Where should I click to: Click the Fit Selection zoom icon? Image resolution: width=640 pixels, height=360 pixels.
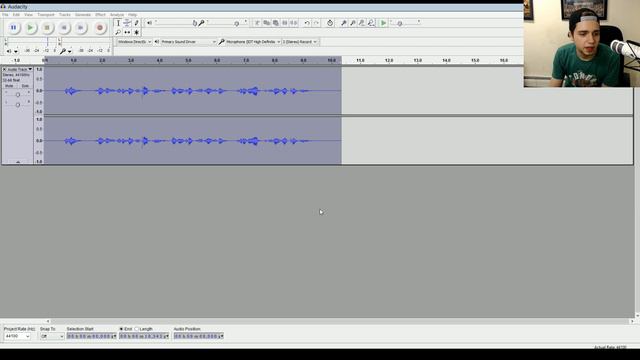362,23
